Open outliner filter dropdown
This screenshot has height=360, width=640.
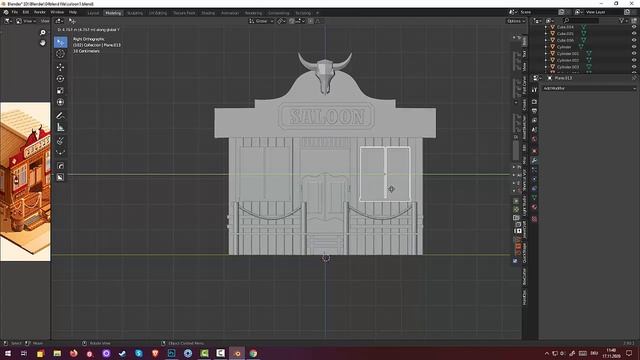click(x=623, y=20)
